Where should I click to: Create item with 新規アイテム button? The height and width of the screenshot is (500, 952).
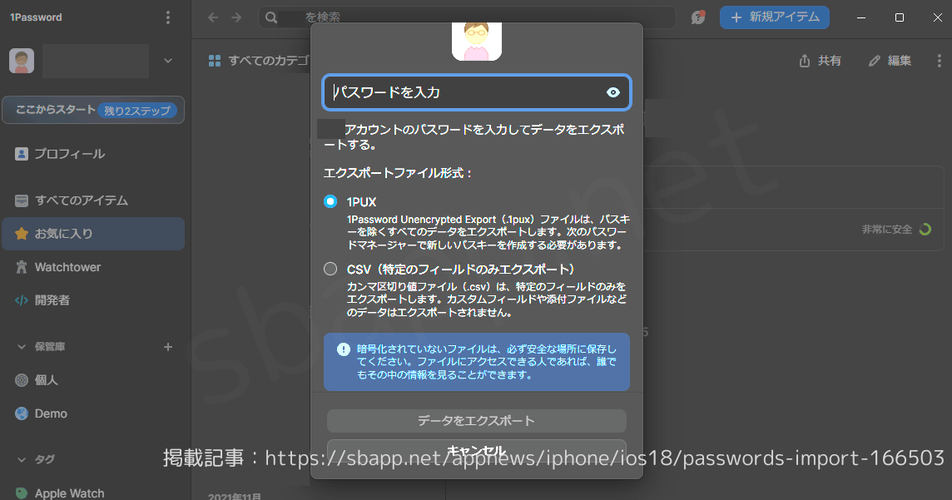[775, 18]
